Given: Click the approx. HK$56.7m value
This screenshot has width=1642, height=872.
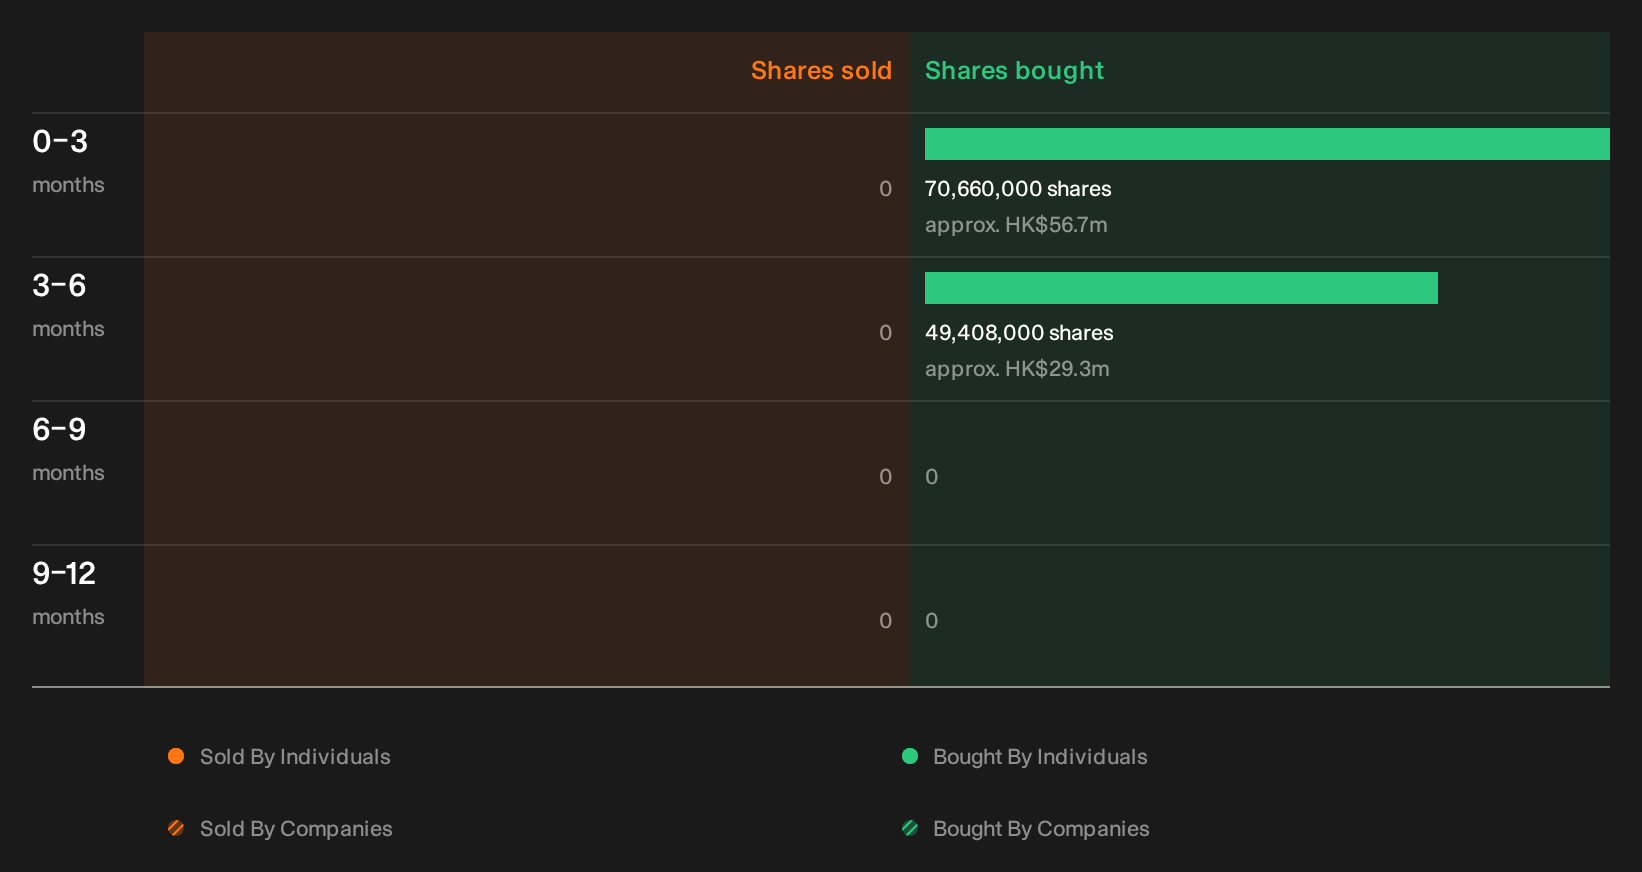Looking at the screenshot, I should coord(1016,225).
